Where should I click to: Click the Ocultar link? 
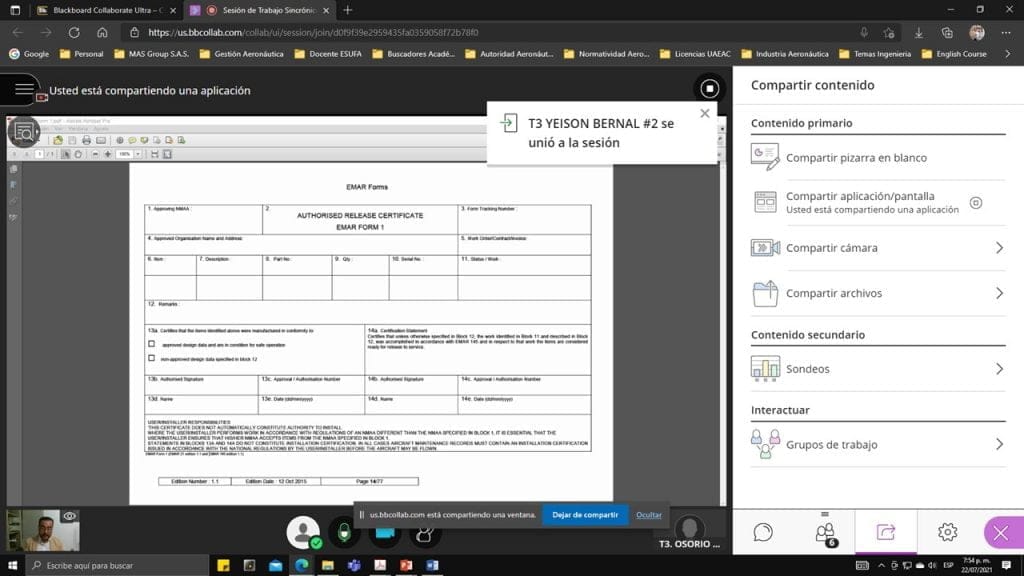click(649, 514)
